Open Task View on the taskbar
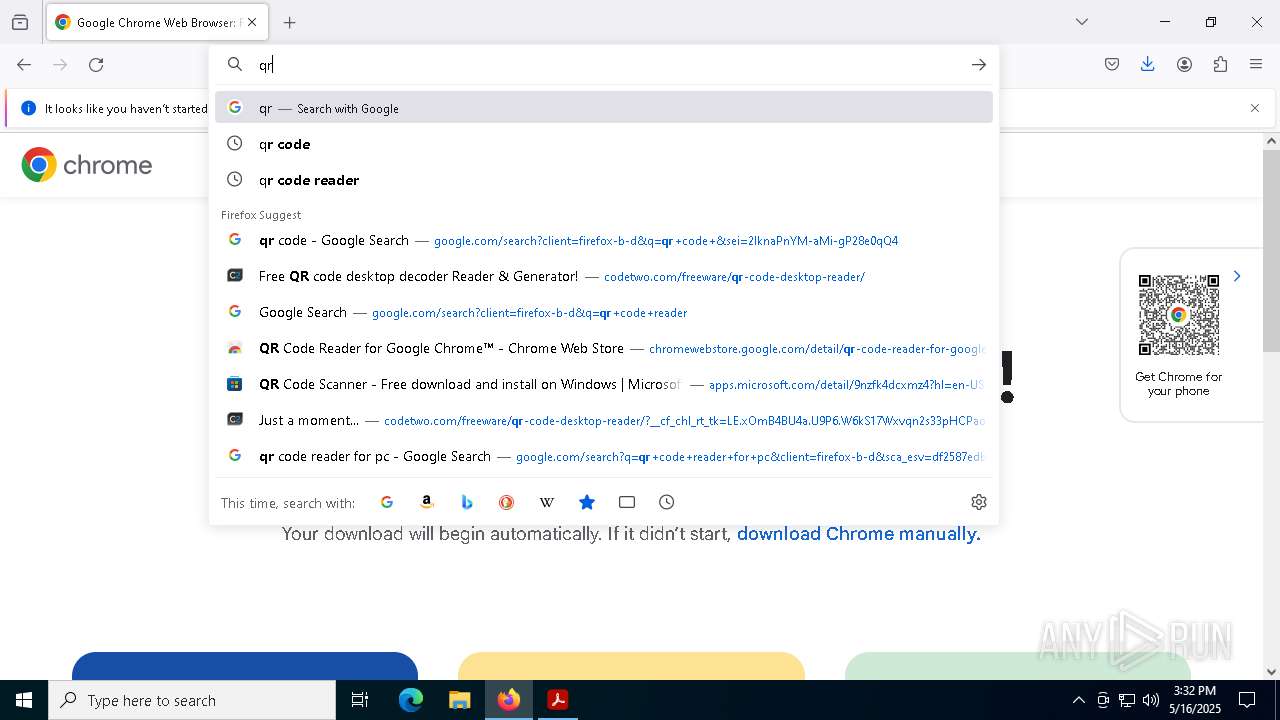1280x720 pixels. click(360, 700)
